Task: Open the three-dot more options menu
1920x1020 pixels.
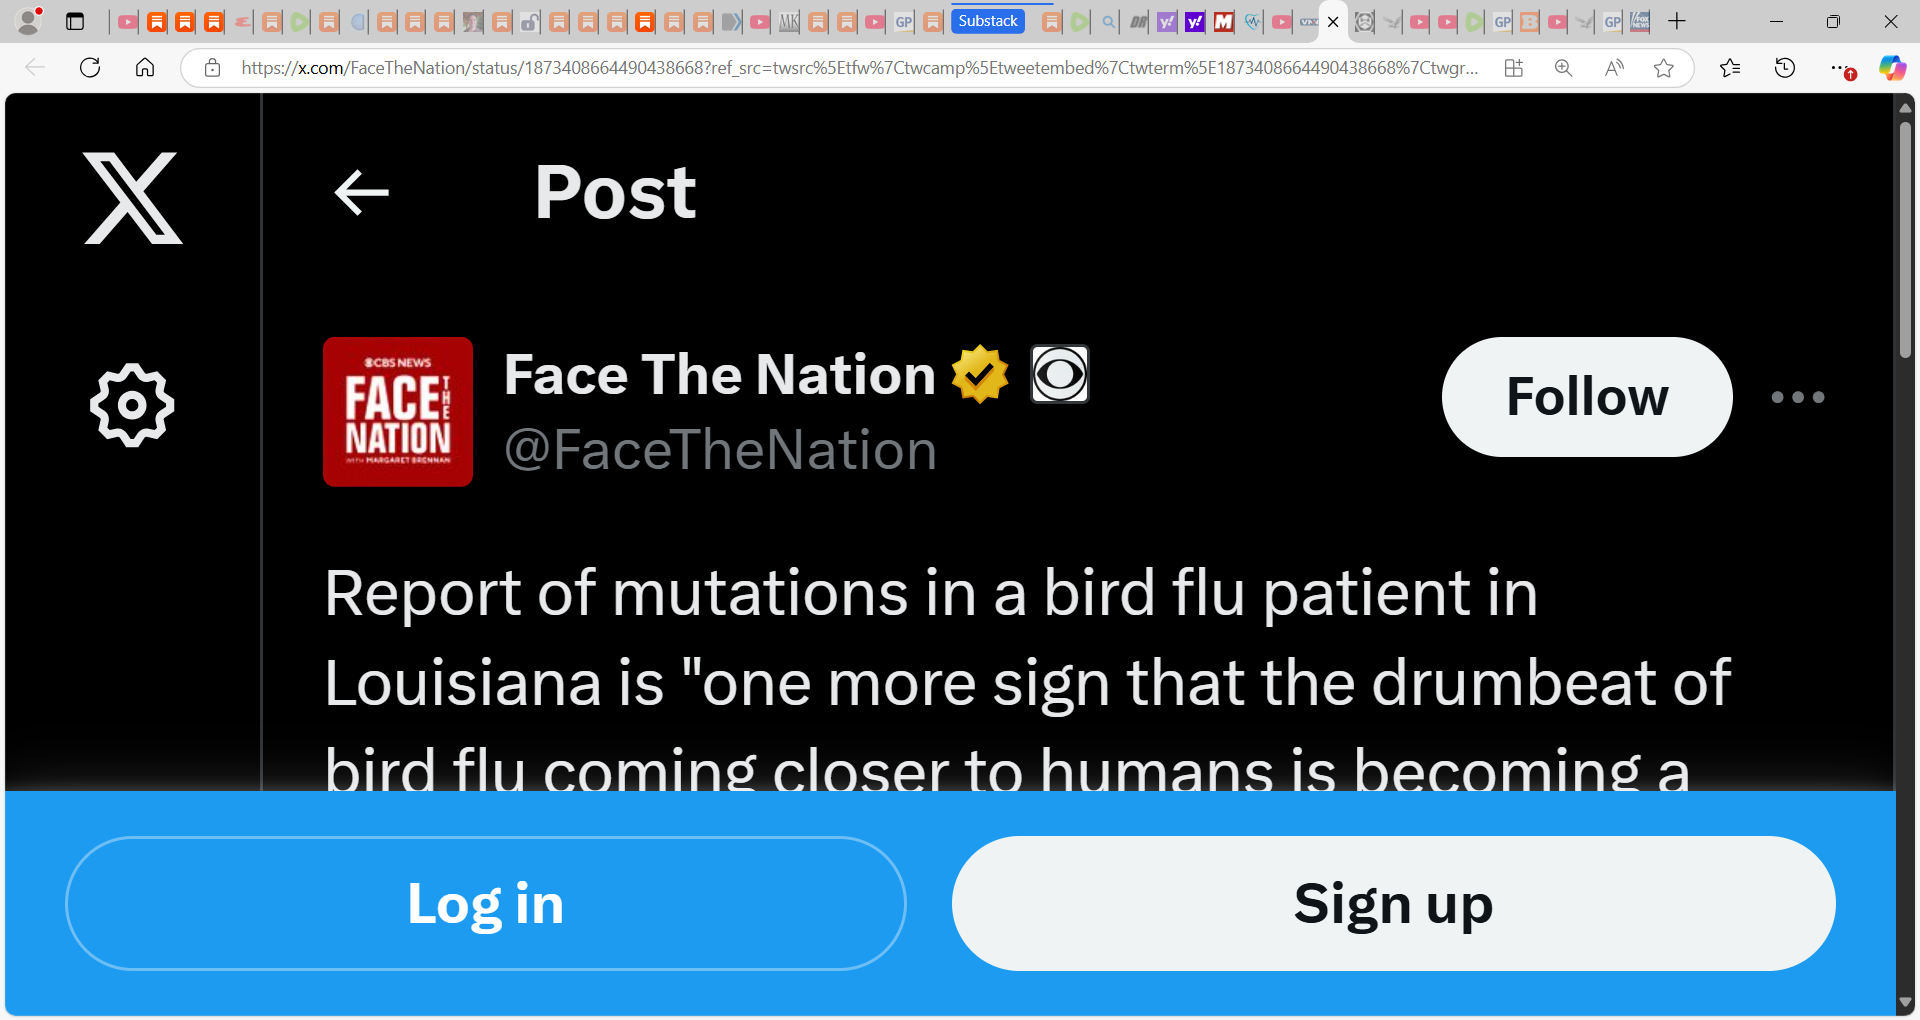Action: click(x=1798, y=397)
